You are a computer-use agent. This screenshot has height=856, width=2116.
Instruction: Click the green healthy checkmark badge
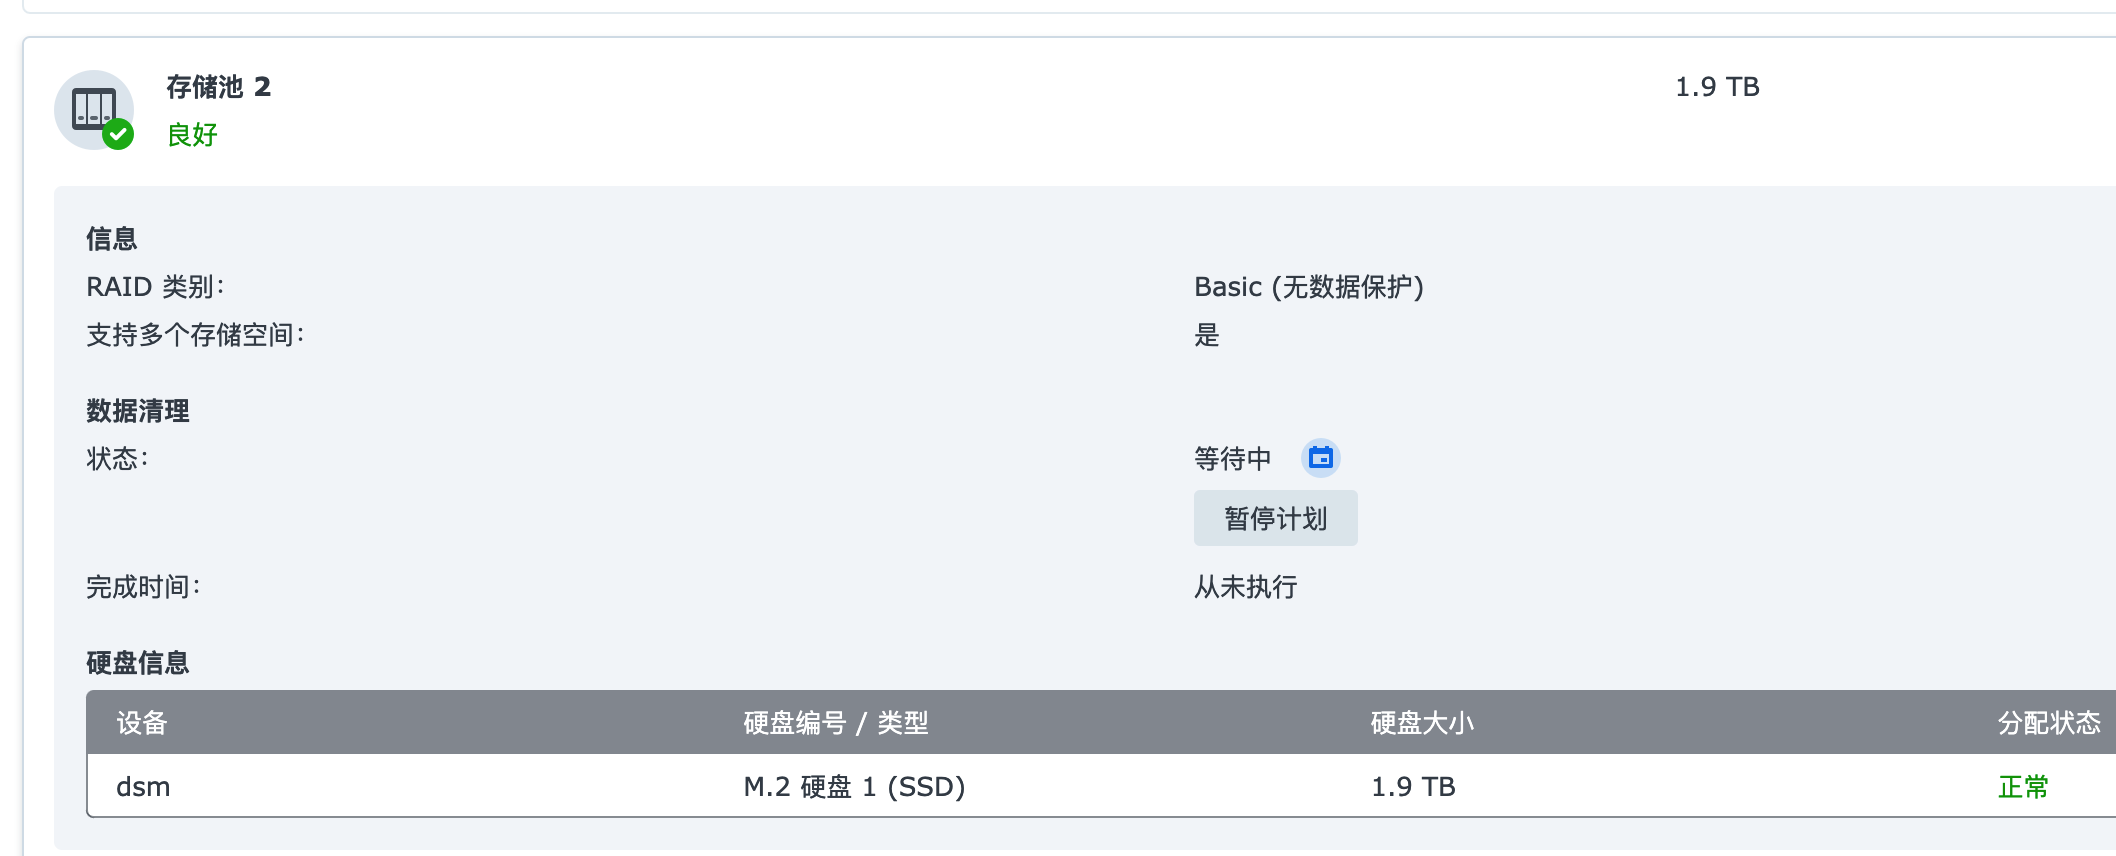pyautogui.click(x=118, y=134)
